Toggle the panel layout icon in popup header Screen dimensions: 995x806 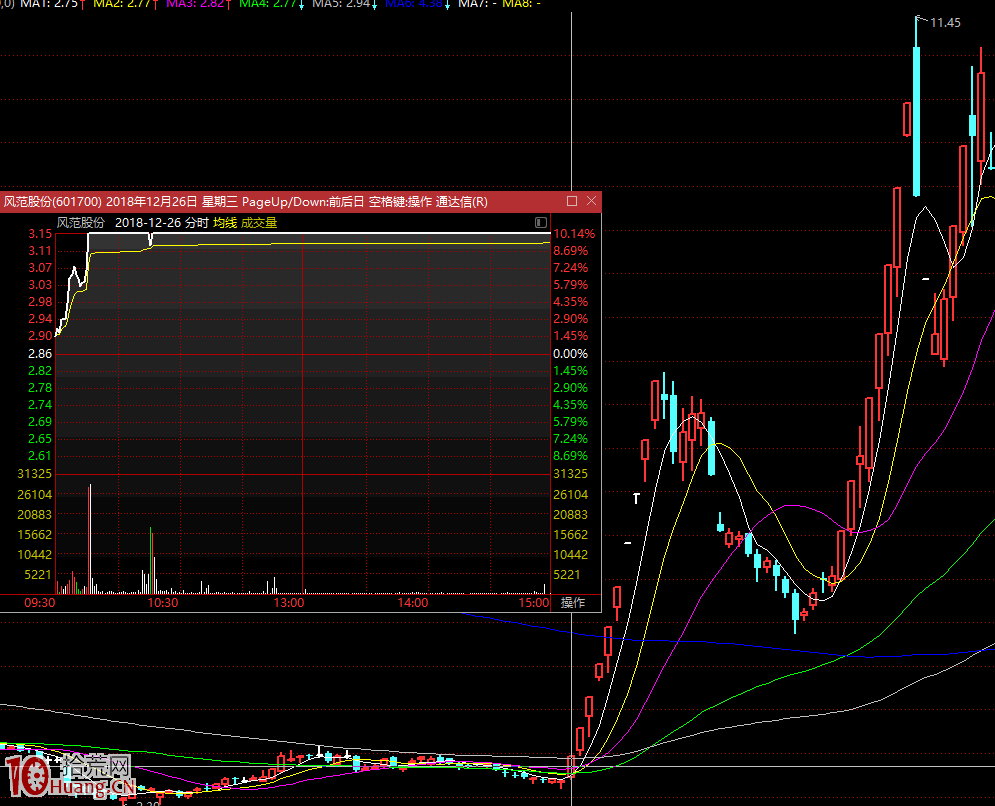541,222
